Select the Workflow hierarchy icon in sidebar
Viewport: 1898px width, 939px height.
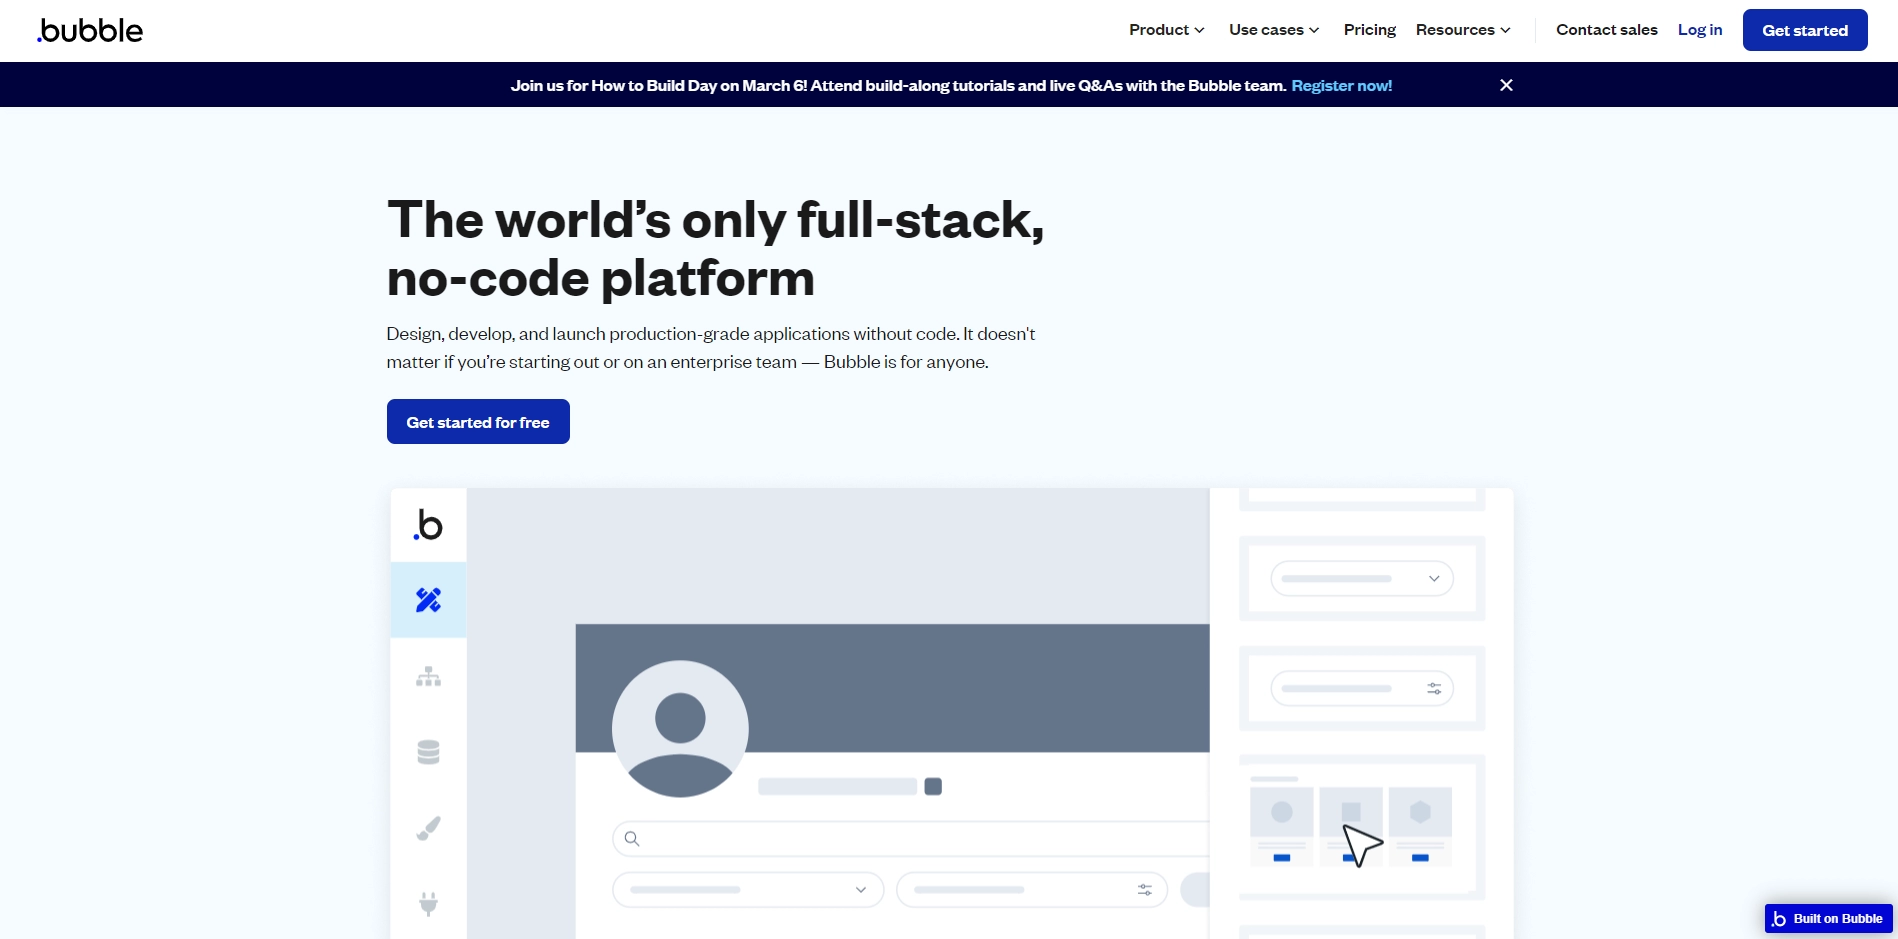428,677
